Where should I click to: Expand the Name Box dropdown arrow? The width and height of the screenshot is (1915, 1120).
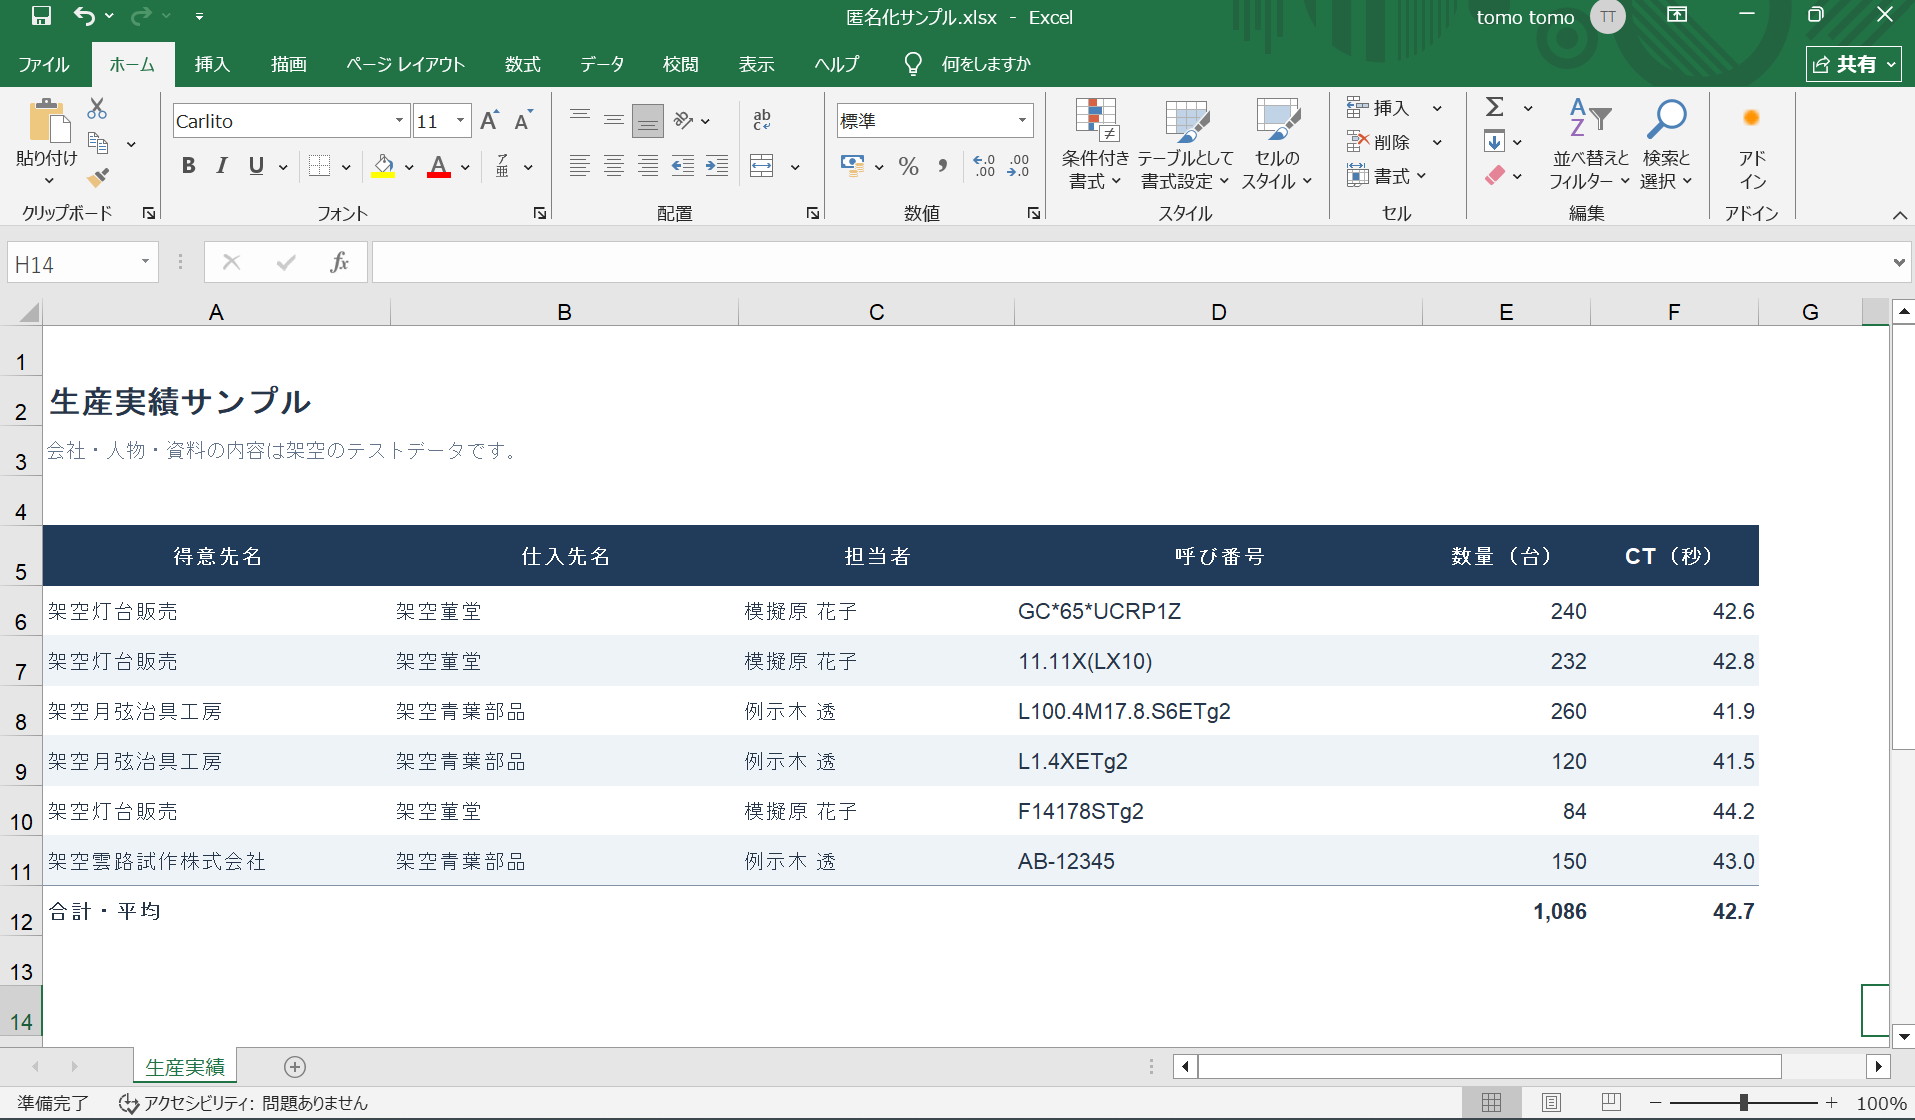tap(145, 262)
